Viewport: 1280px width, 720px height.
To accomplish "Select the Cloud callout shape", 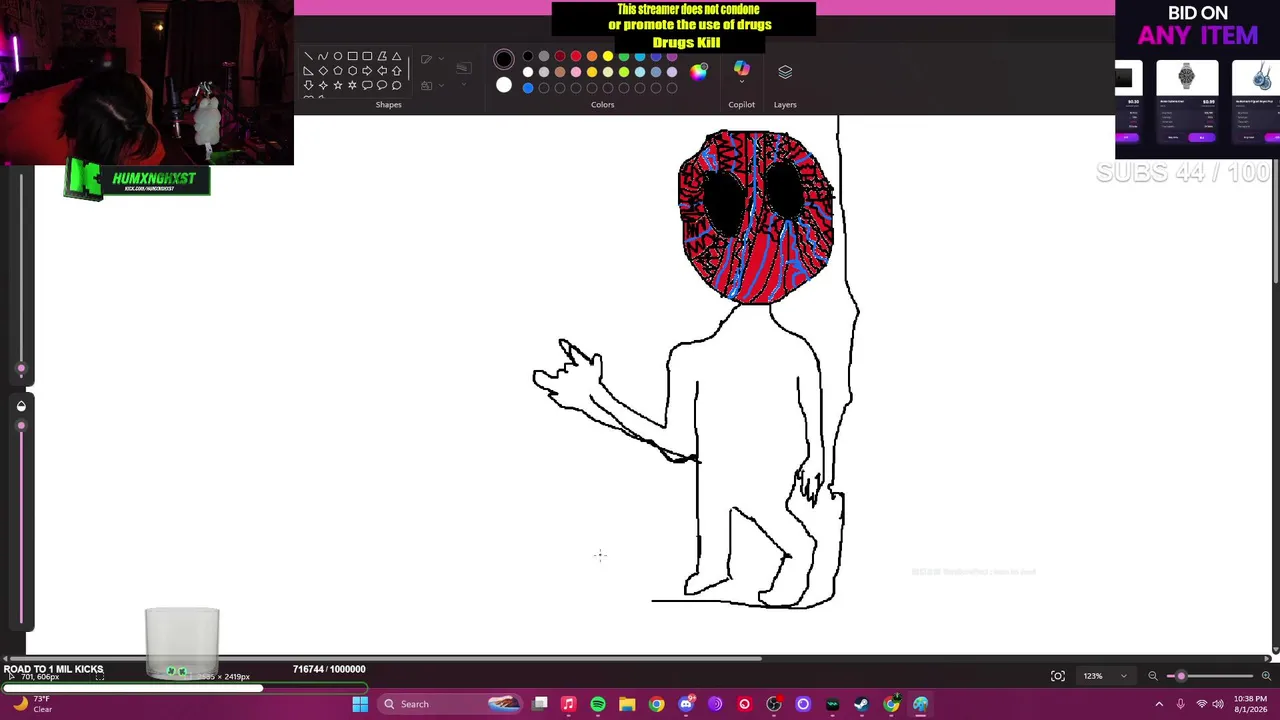I will pyautogui.click(x=397, y=85).
